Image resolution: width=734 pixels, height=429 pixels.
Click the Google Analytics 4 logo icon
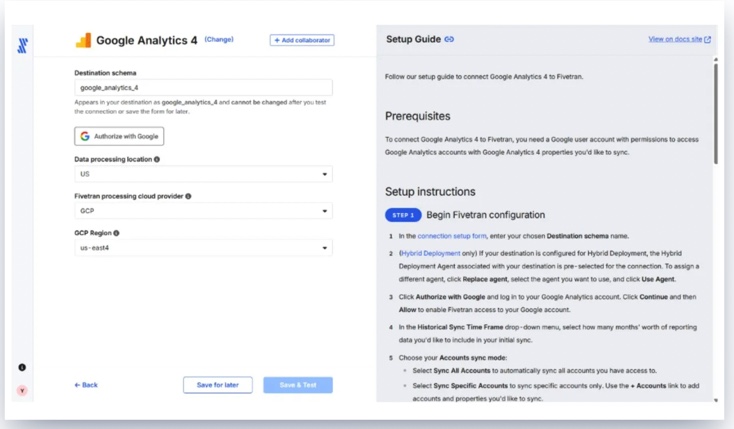click(x=83, y=40)
